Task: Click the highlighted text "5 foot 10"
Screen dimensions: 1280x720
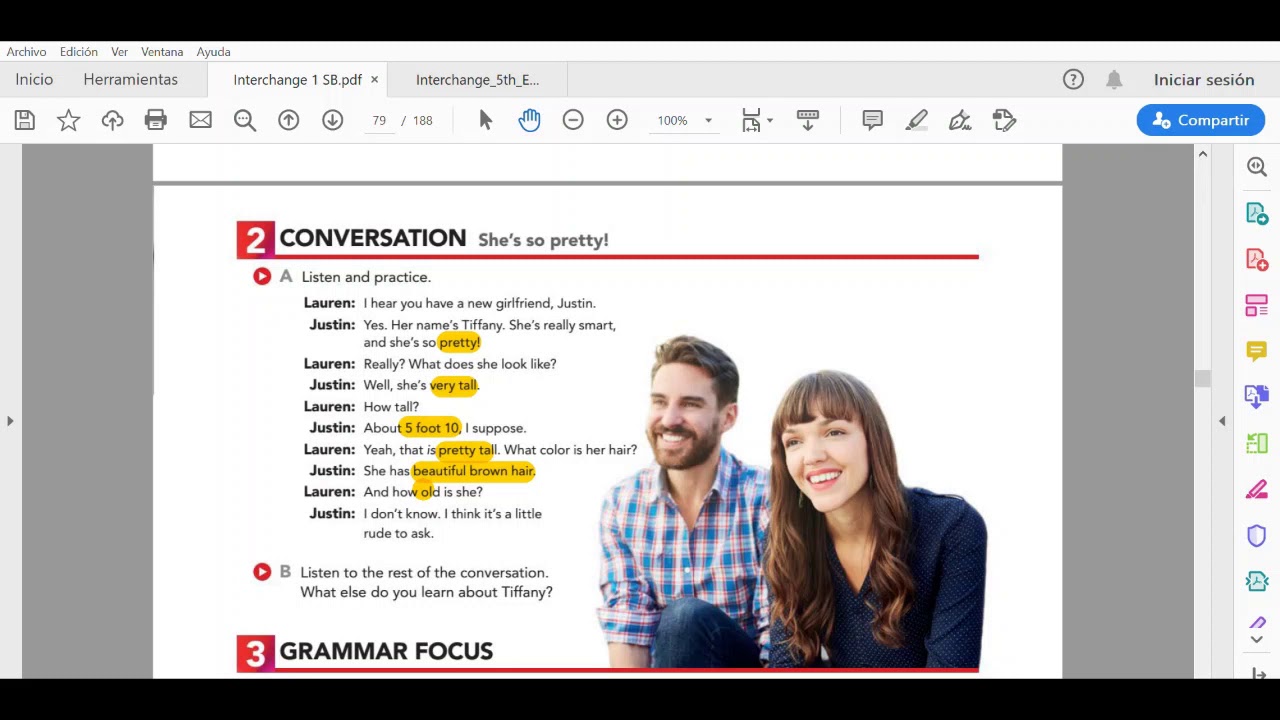Action: [431, 428]
